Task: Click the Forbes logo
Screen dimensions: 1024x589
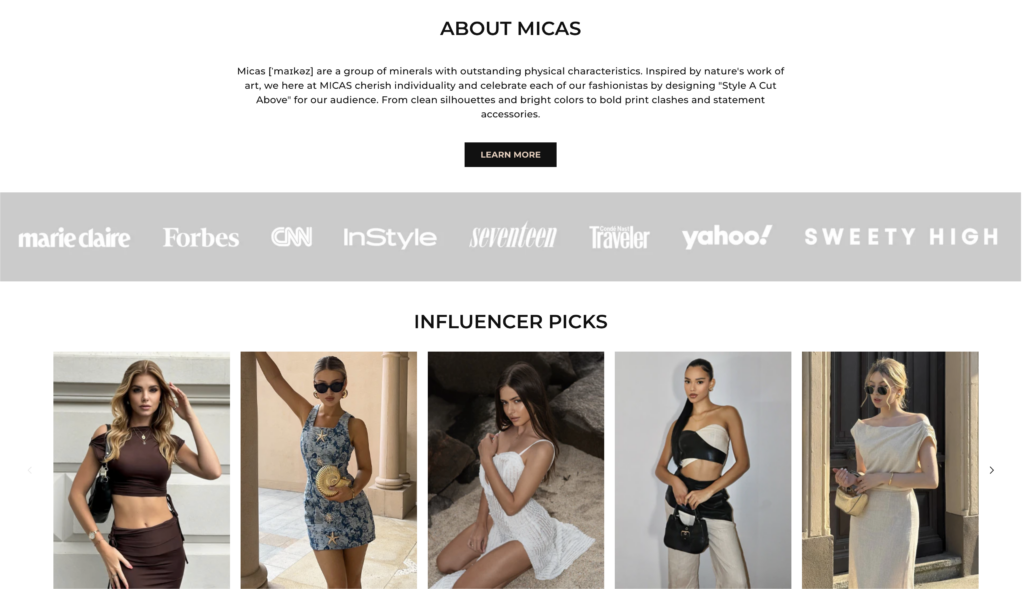Action: [200, 237]
